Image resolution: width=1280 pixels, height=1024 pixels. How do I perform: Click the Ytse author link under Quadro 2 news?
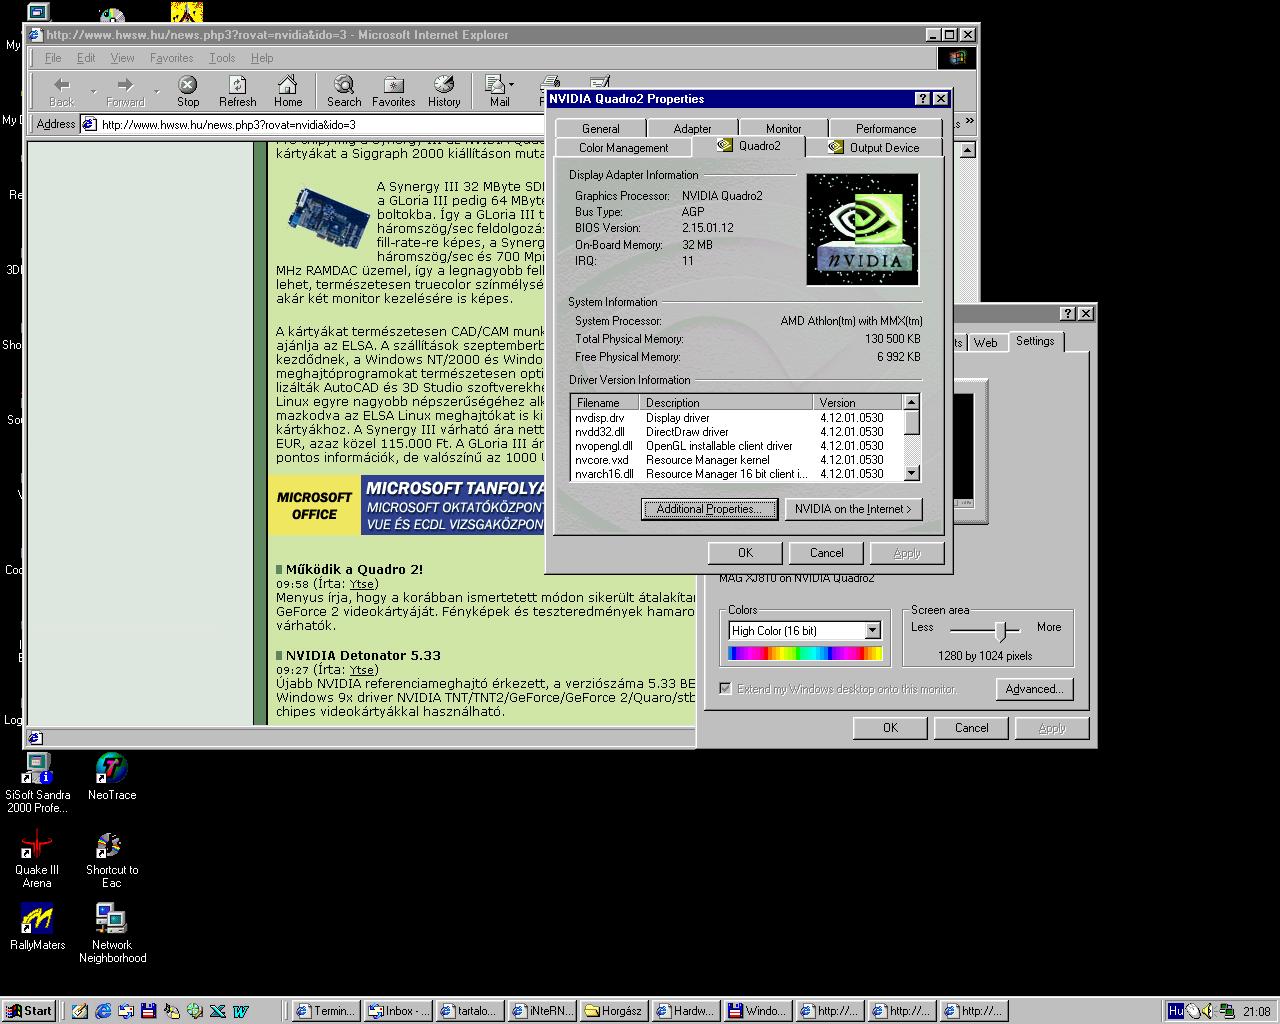tap(361, 584)
